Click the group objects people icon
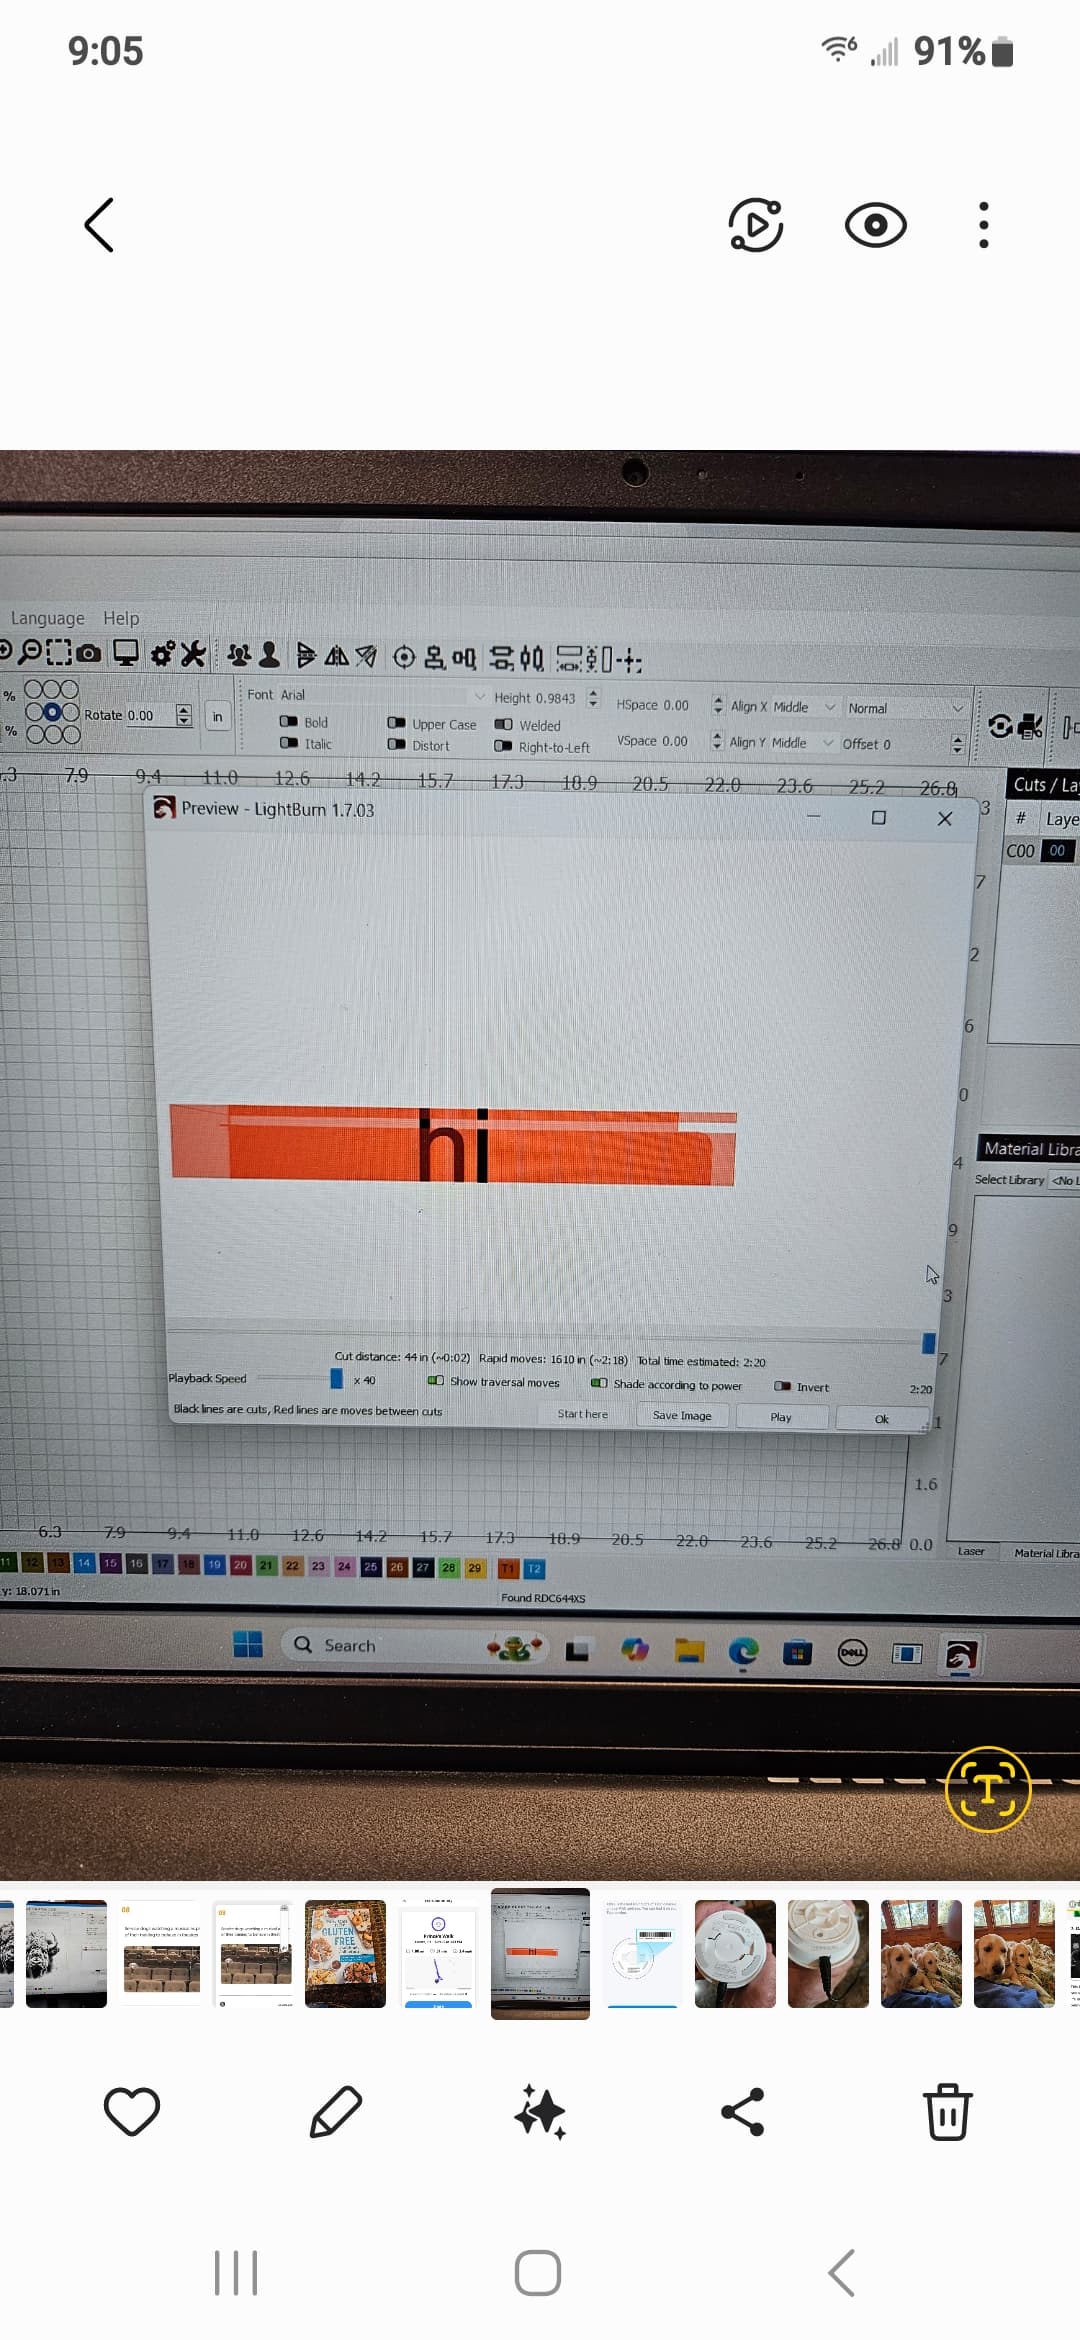Viewport: 1080px width, 2340px height. point(239,655)
